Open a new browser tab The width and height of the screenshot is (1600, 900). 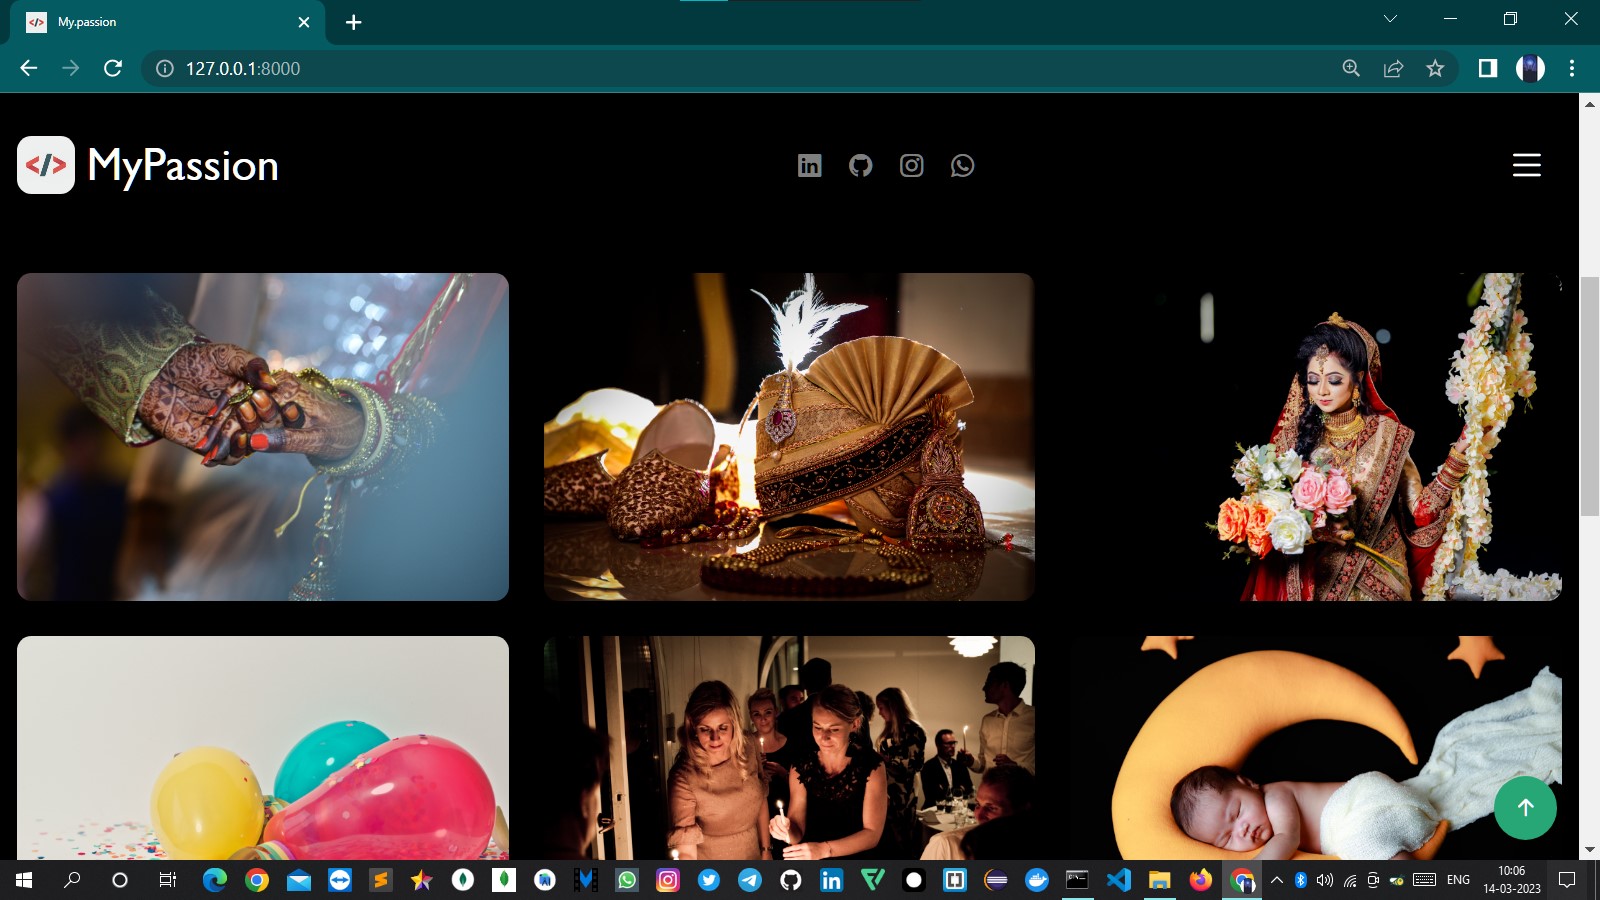(354, 22)
